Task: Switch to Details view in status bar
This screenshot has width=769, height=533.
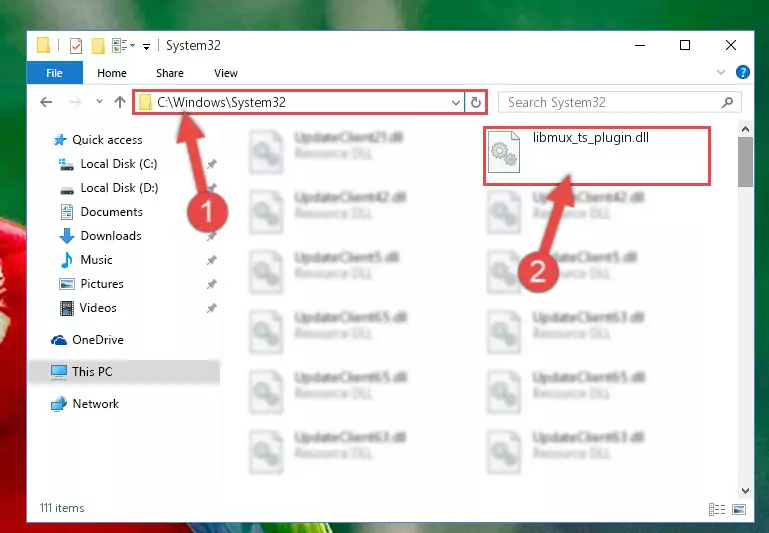Action: coord(717,509)
